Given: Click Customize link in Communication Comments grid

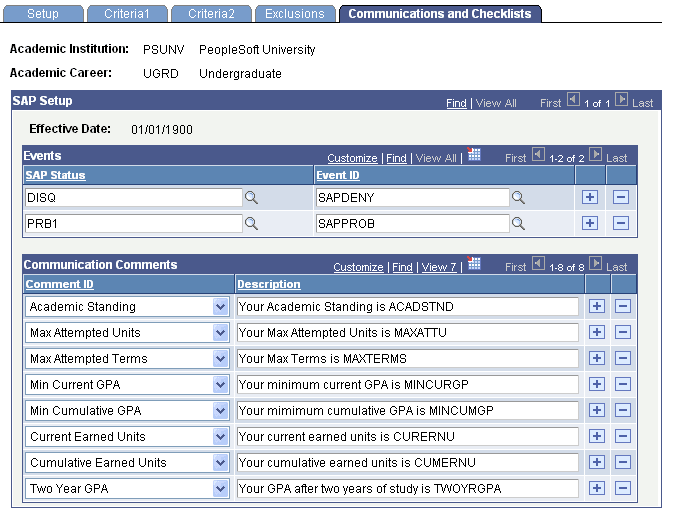Looking at the screenshot, I should pyautogui.click(x=358, y=267).
